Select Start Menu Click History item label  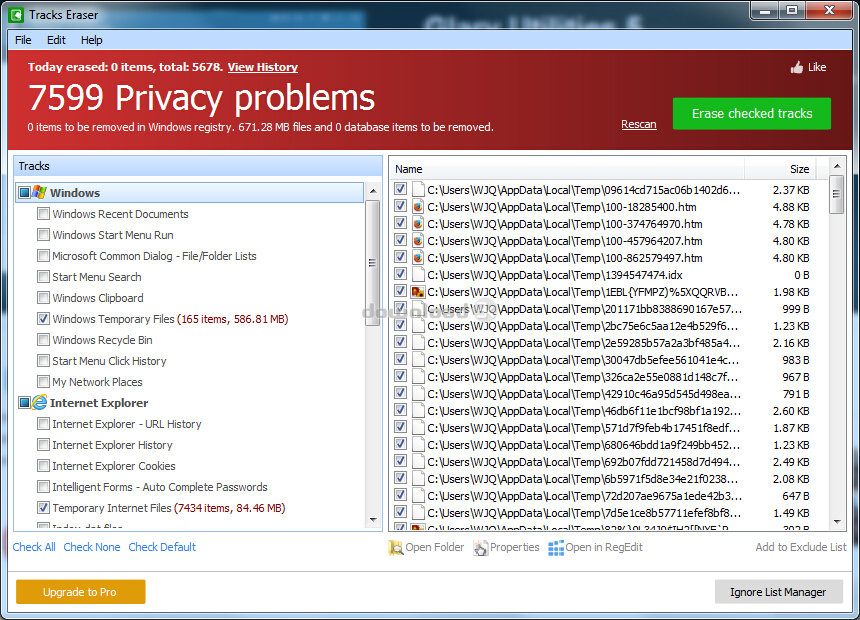point(109,360)
